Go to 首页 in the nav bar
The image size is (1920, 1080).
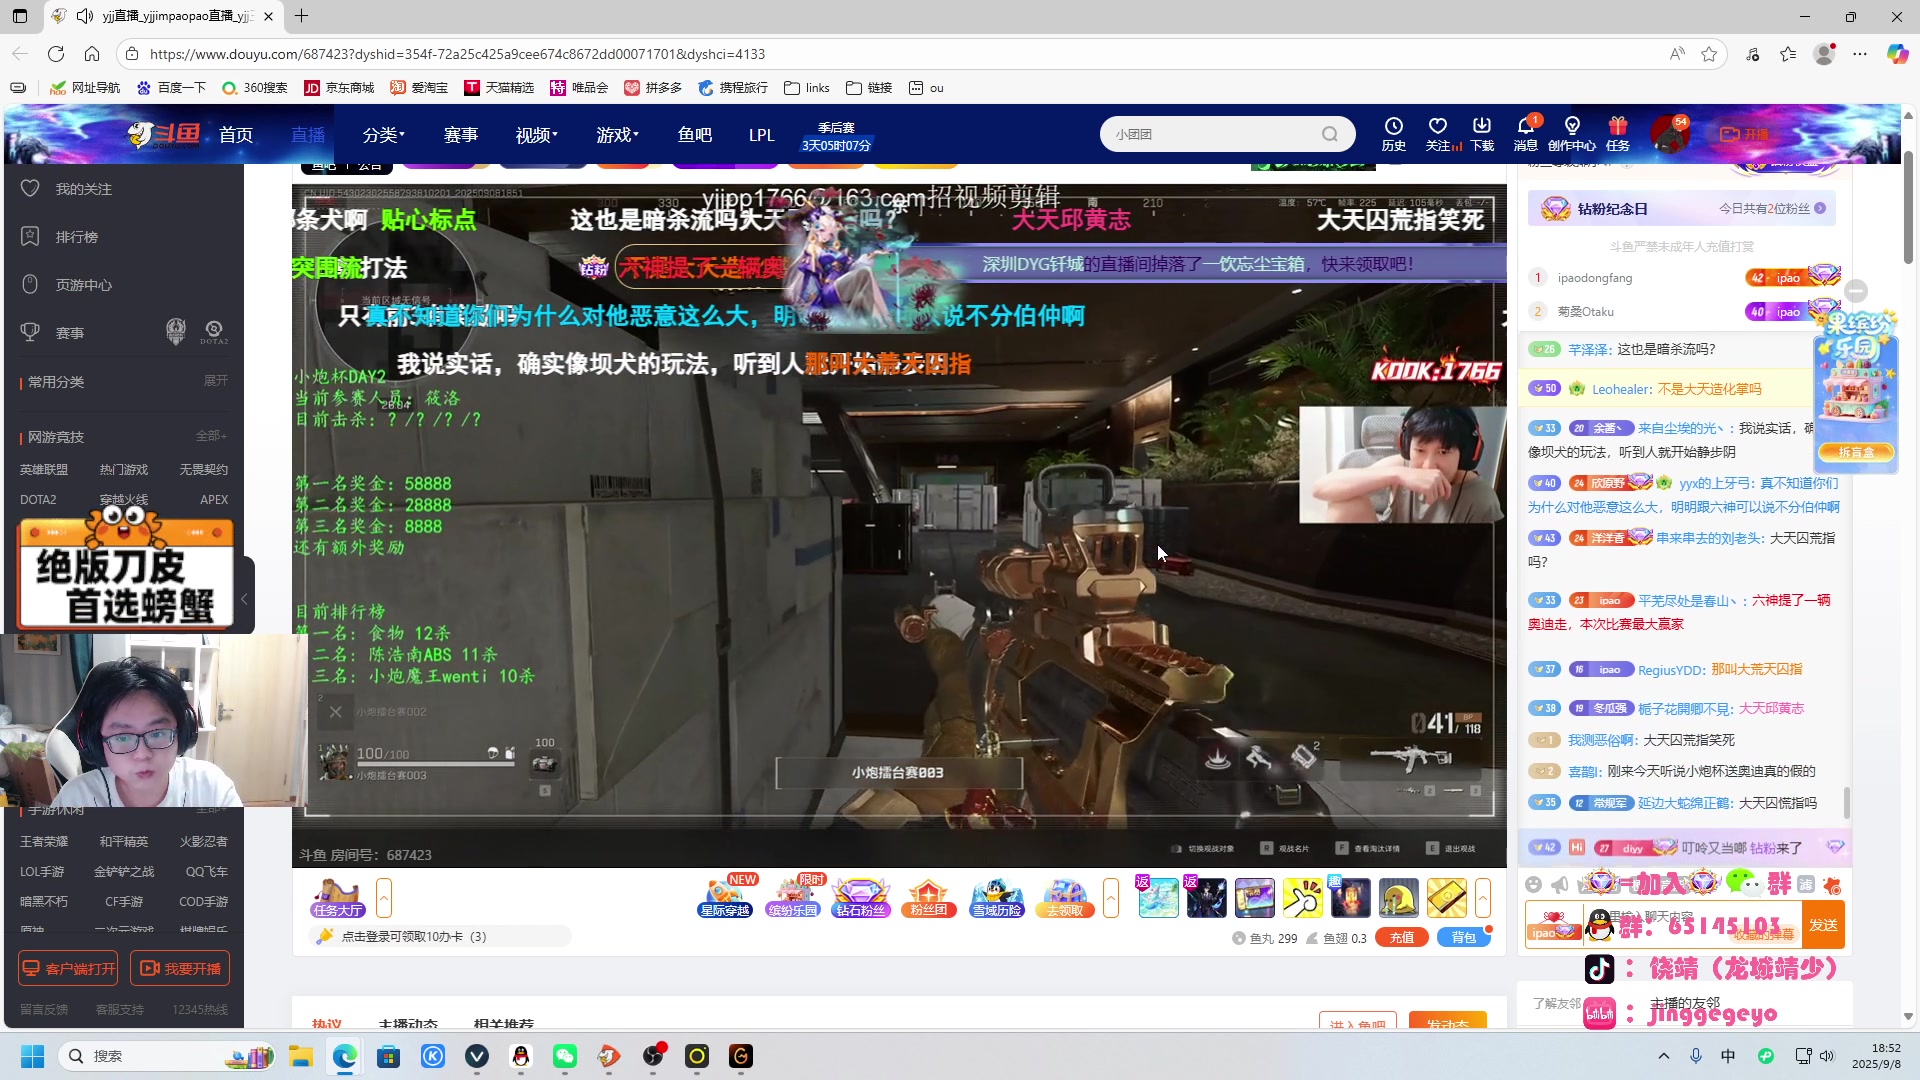(x=236, y=134)
